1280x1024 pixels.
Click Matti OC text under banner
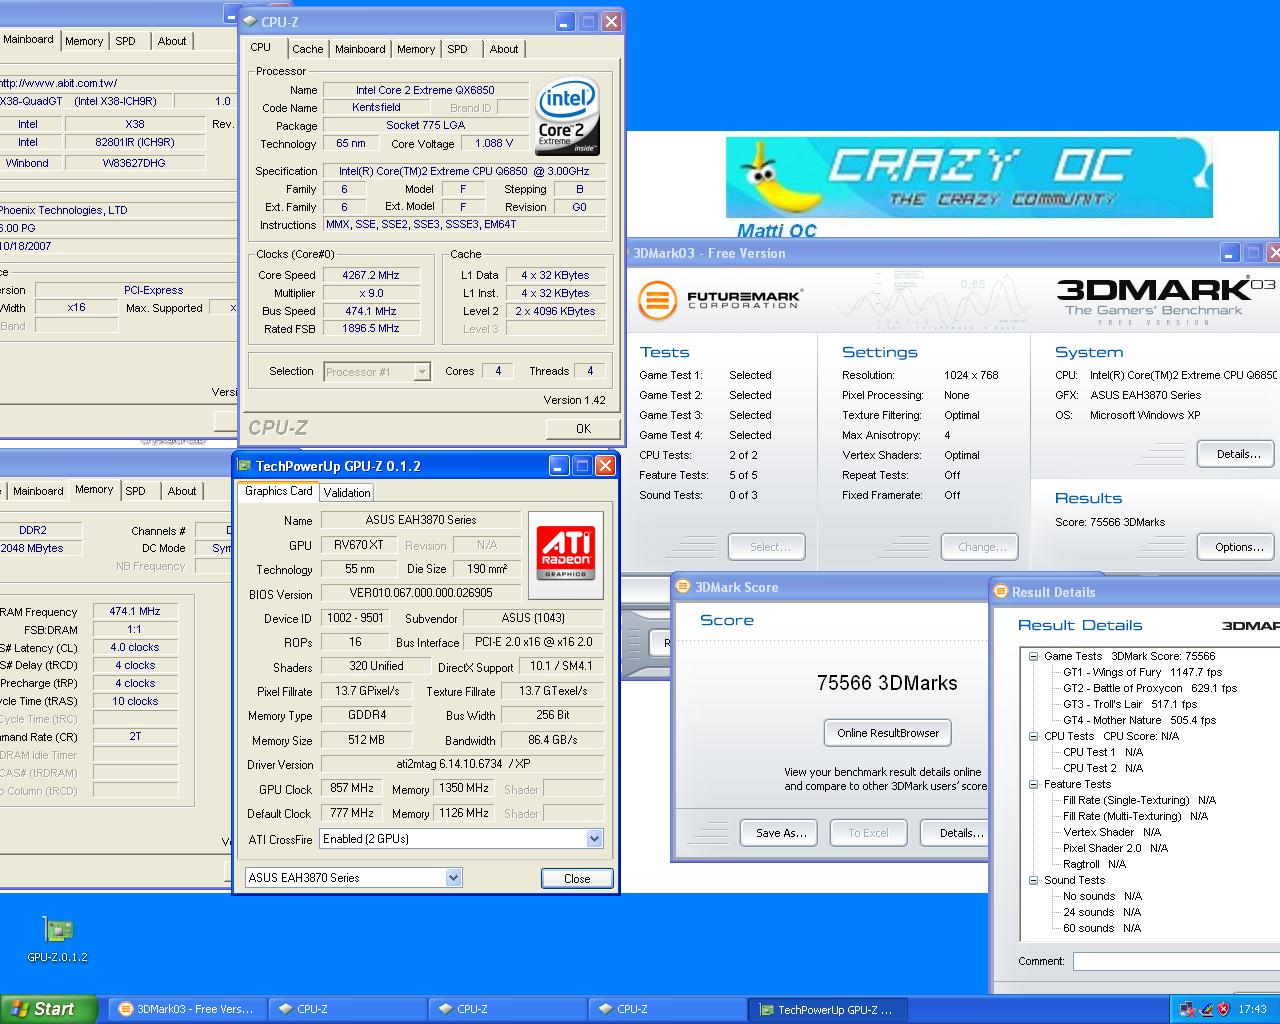coord(776,230)
